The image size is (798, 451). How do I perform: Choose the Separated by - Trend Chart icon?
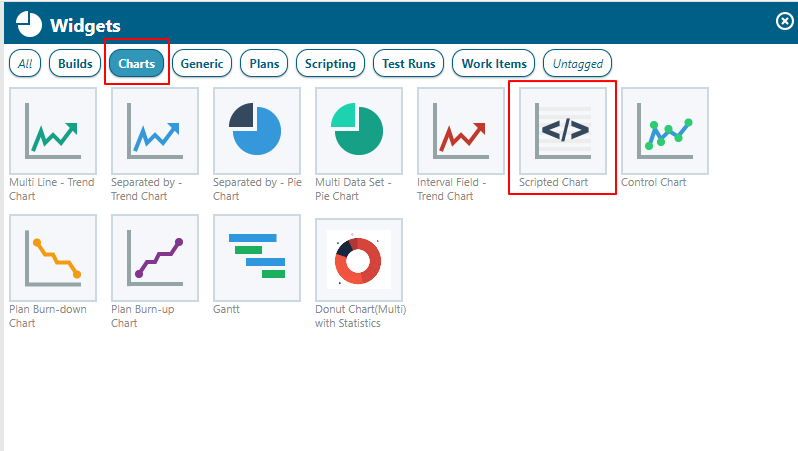[155, 130]
